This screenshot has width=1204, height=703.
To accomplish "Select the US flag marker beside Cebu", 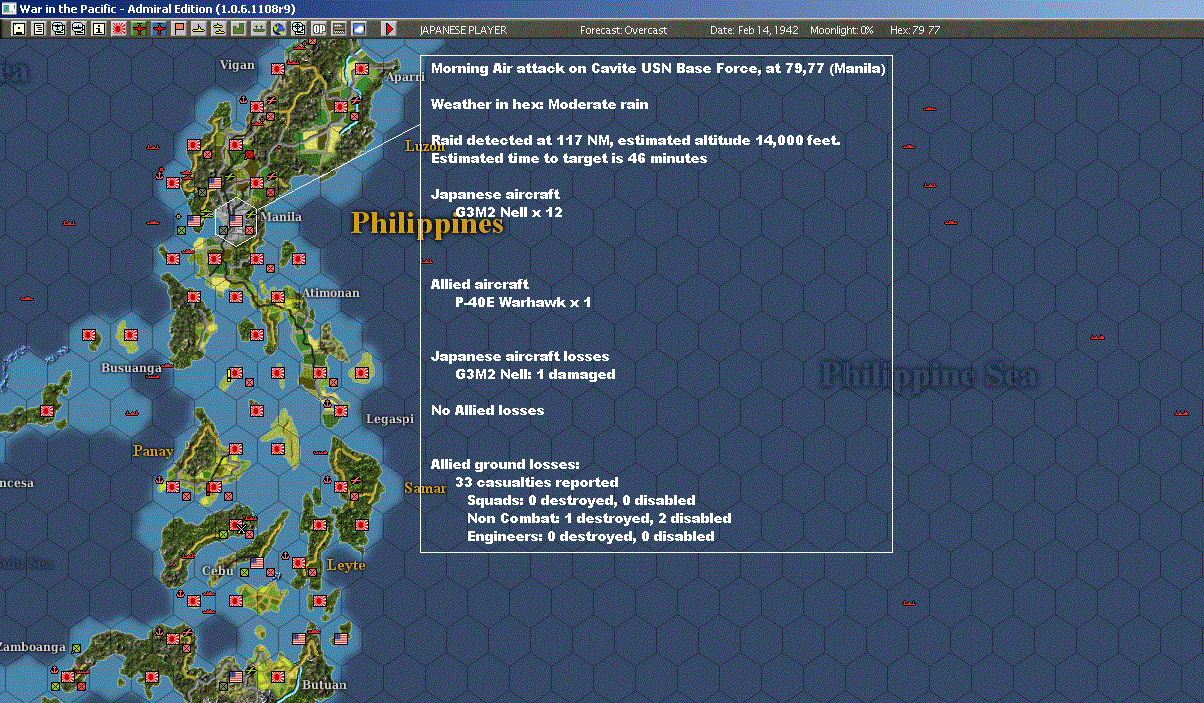I will (x=257, y=563).
